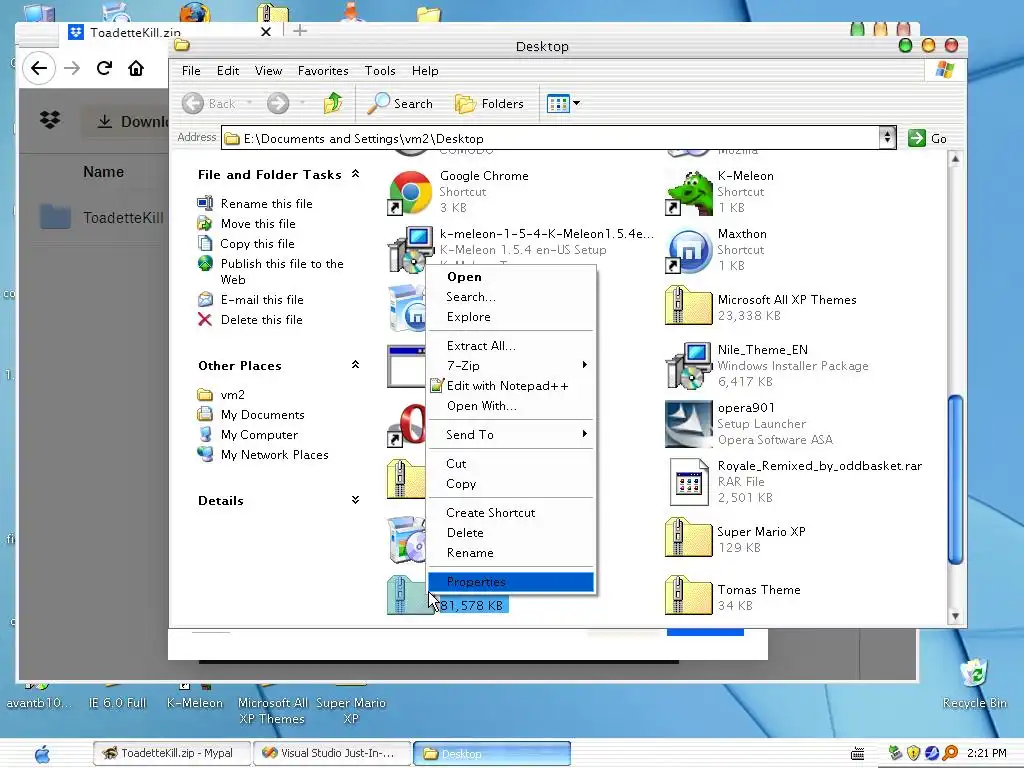Click the Back toolbar button
The height and width of the screenshot is (768, 1024).
coord(209,103)
